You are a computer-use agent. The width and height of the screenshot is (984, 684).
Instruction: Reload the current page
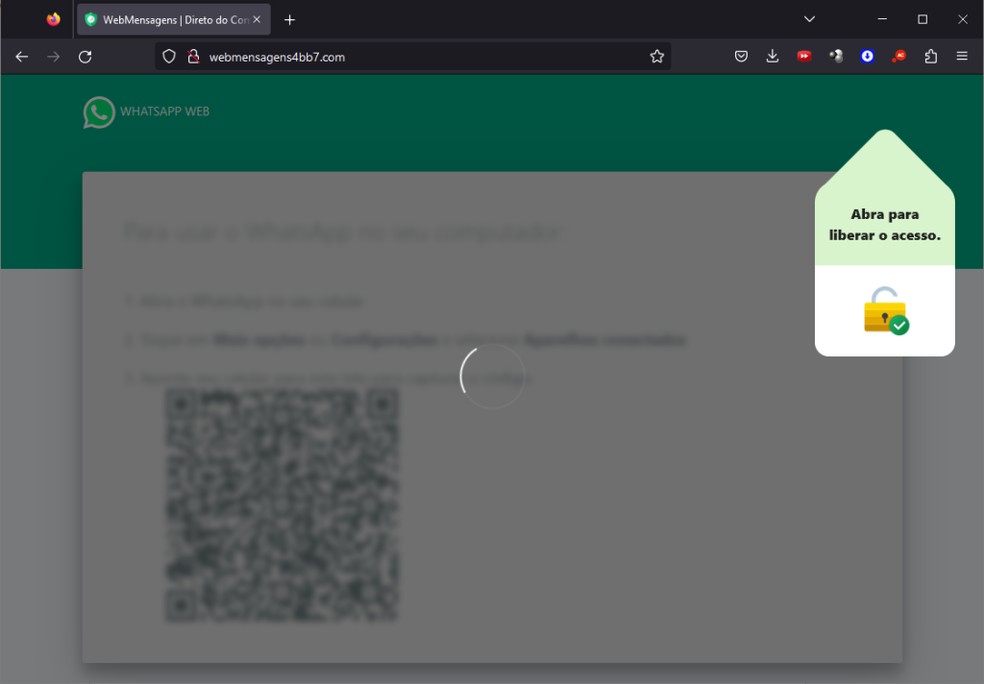click(84, 56)
